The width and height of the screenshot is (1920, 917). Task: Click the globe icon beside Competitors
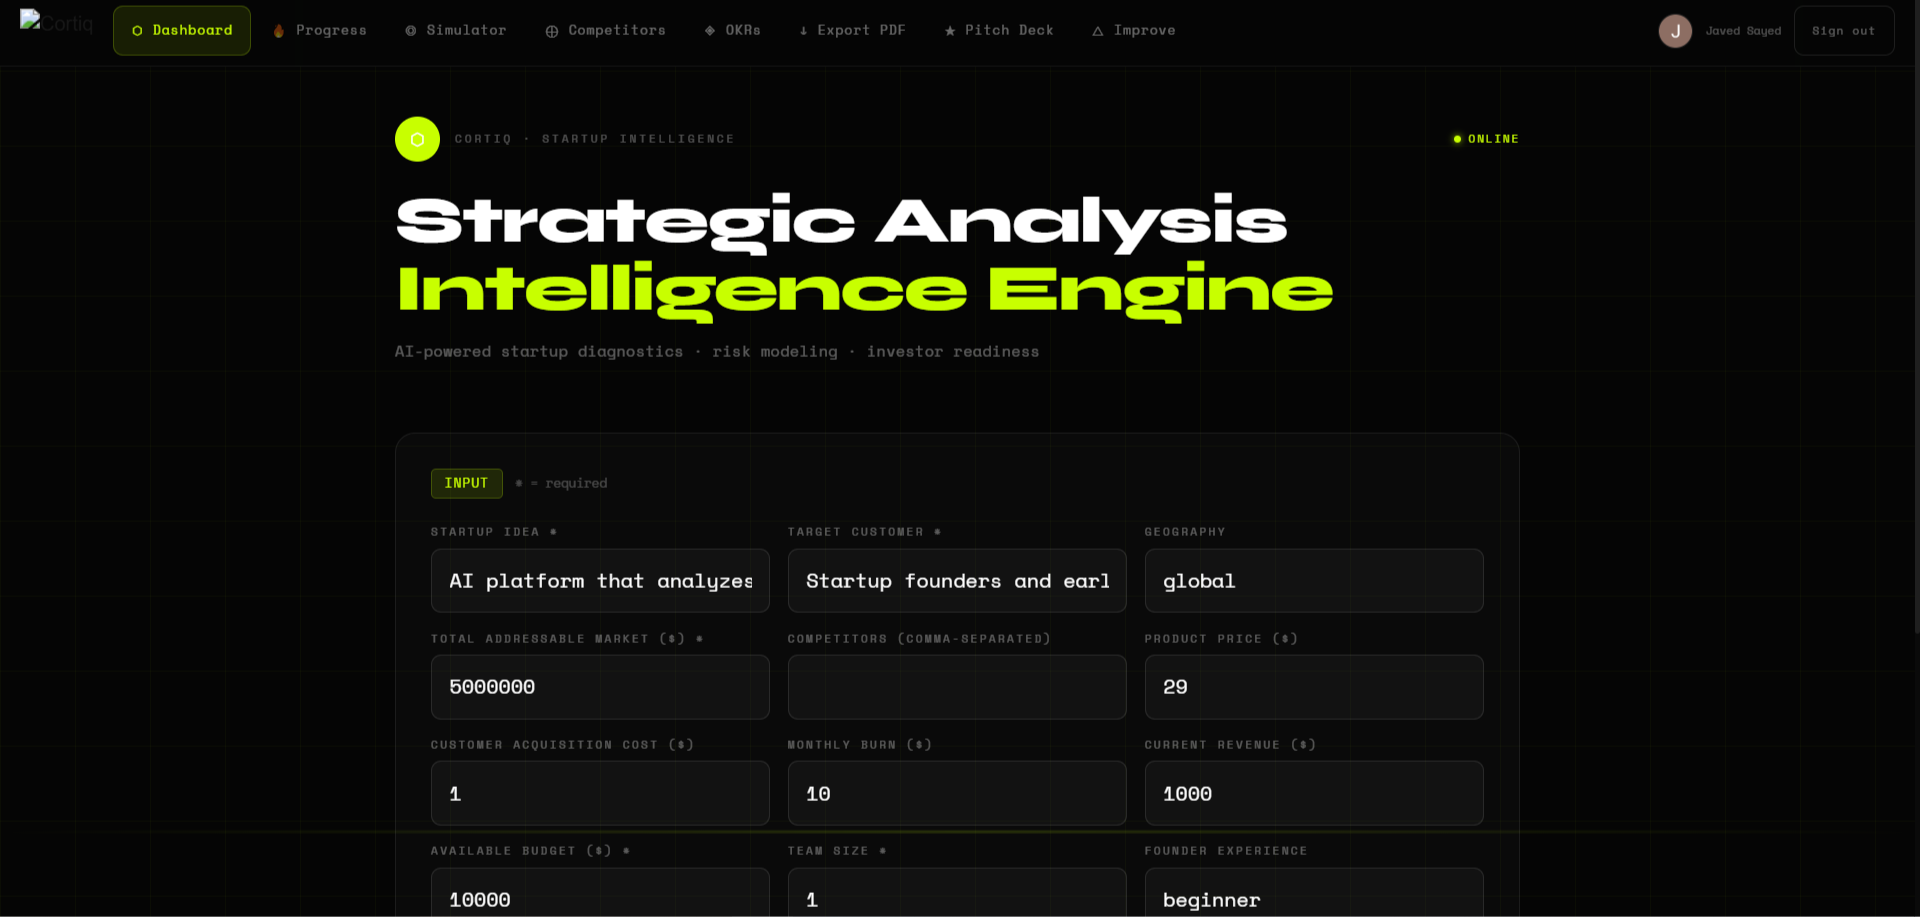click(551, 30)
